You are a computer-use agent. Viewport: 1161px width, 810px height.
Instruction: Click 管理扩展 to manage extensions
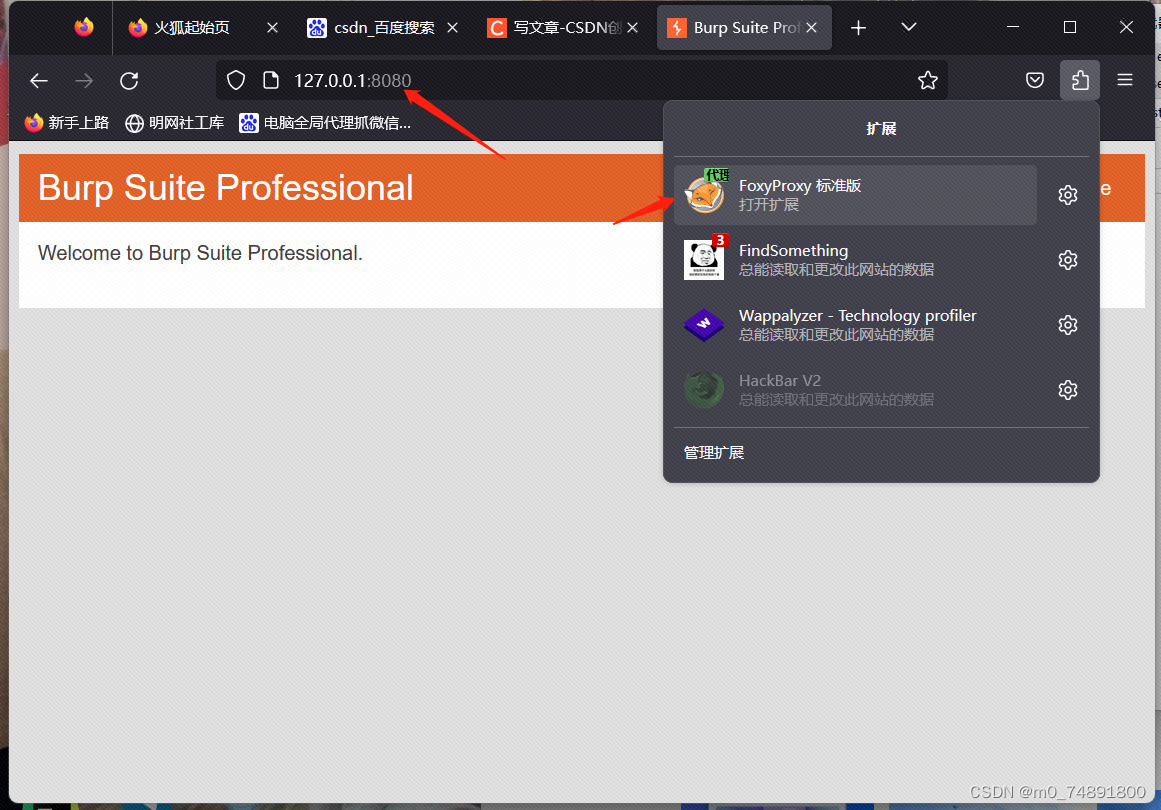[x=714, y=452]
